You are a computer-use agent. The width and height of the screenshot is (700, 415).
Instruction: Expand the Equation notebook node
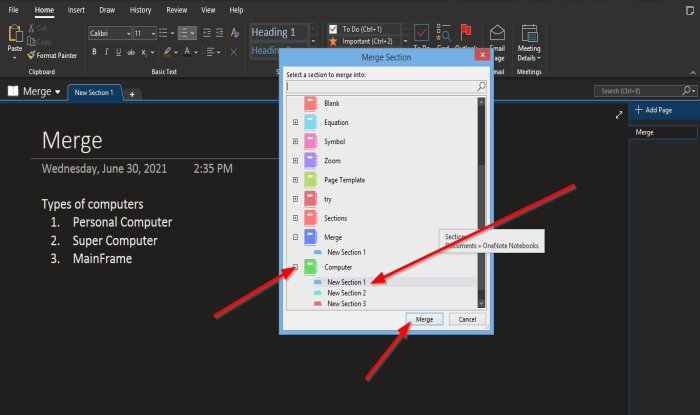click(295, 122)
